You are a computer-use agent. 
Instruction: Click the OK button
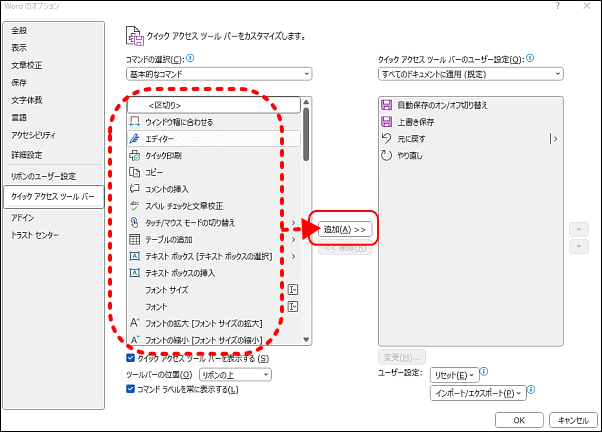[519, 420]
